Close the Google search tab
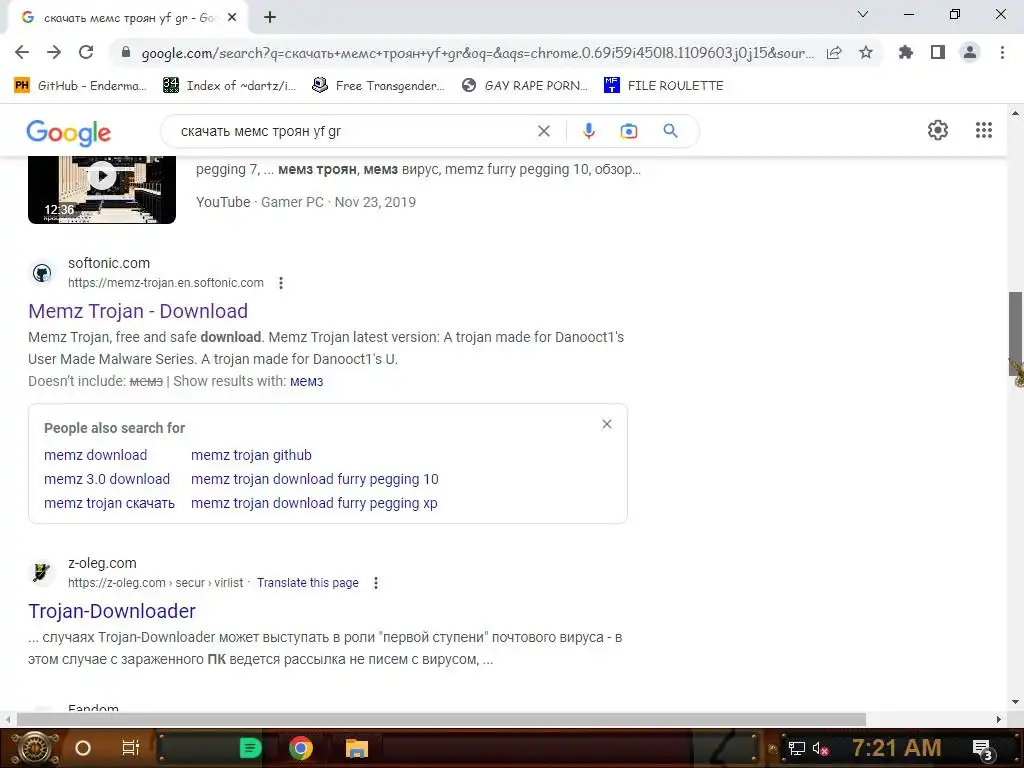 click(232, 18)
